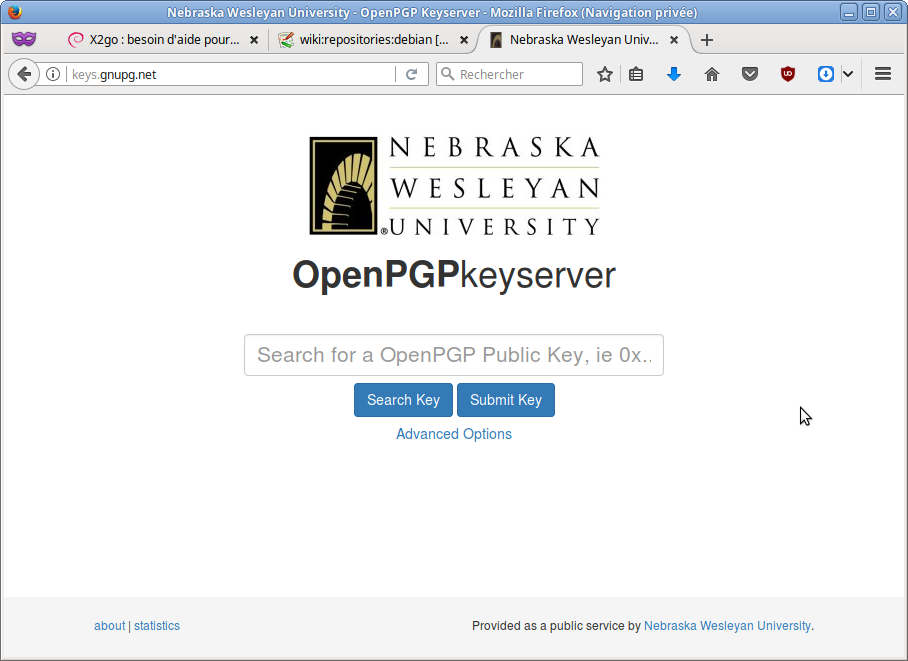
Task: Open the downloads arrow icon
Action: (673, 74)
